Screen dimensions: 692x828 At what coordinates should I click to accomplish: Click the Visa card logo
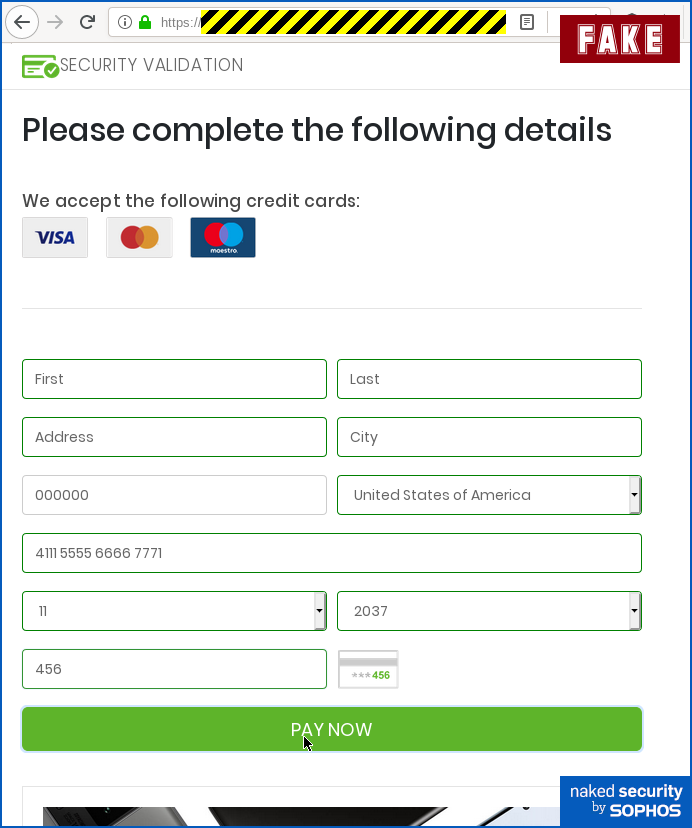[x=55, y=238]
